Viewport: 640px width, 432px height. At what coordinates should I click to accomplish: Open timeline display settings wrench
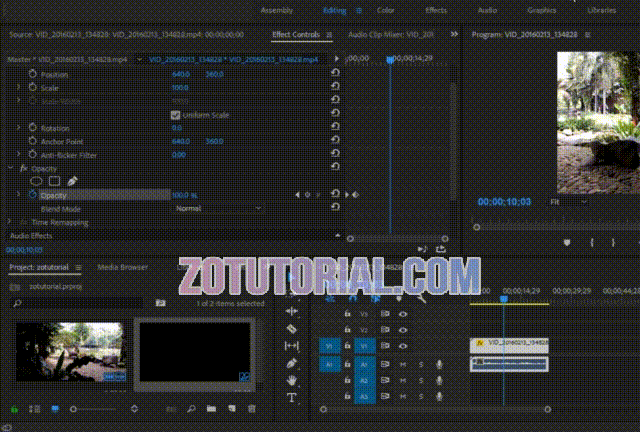tap(421, 298)
